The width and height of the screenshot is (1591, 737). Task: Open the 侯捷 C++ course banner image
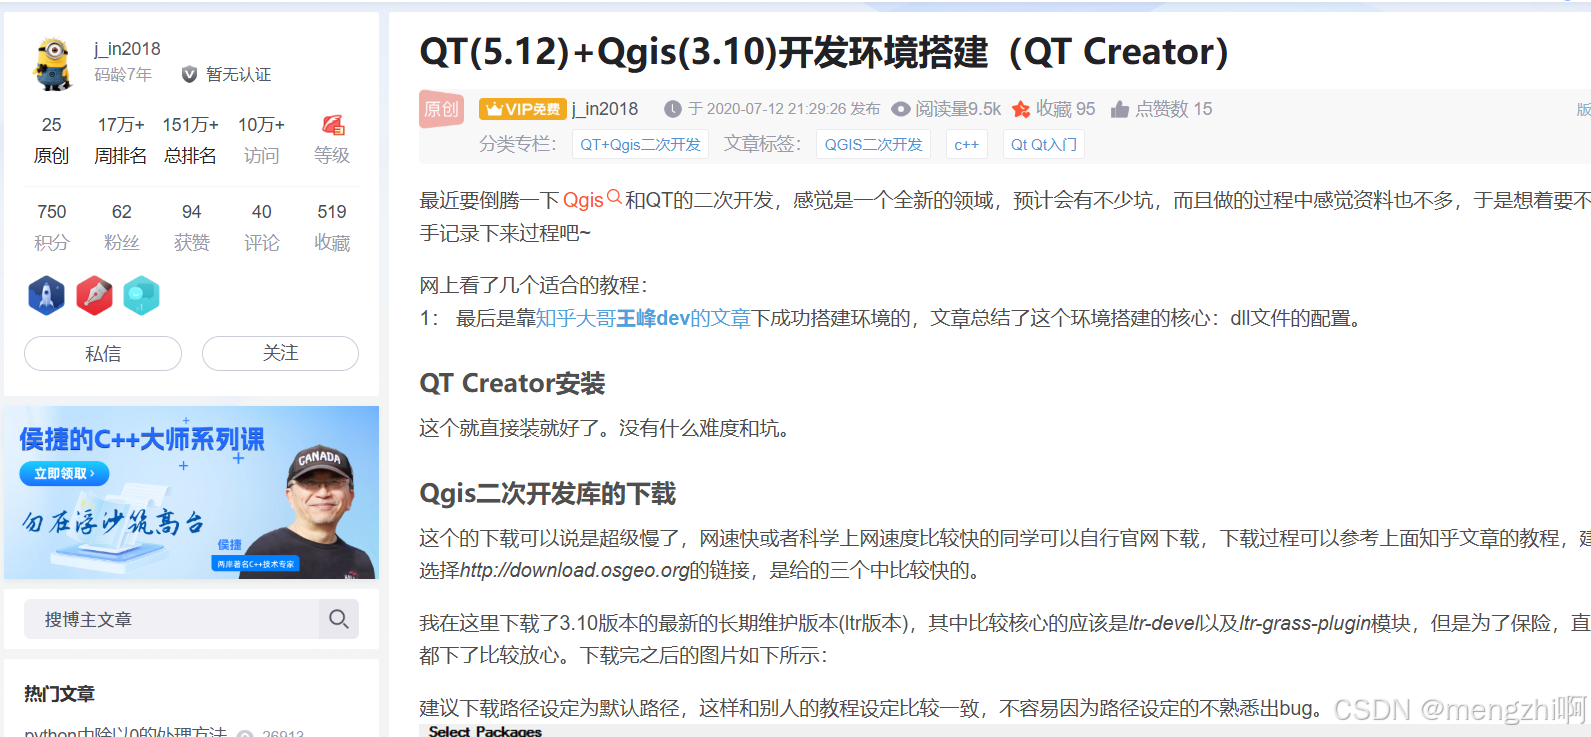pyautogui.click(x=191, y=492)
